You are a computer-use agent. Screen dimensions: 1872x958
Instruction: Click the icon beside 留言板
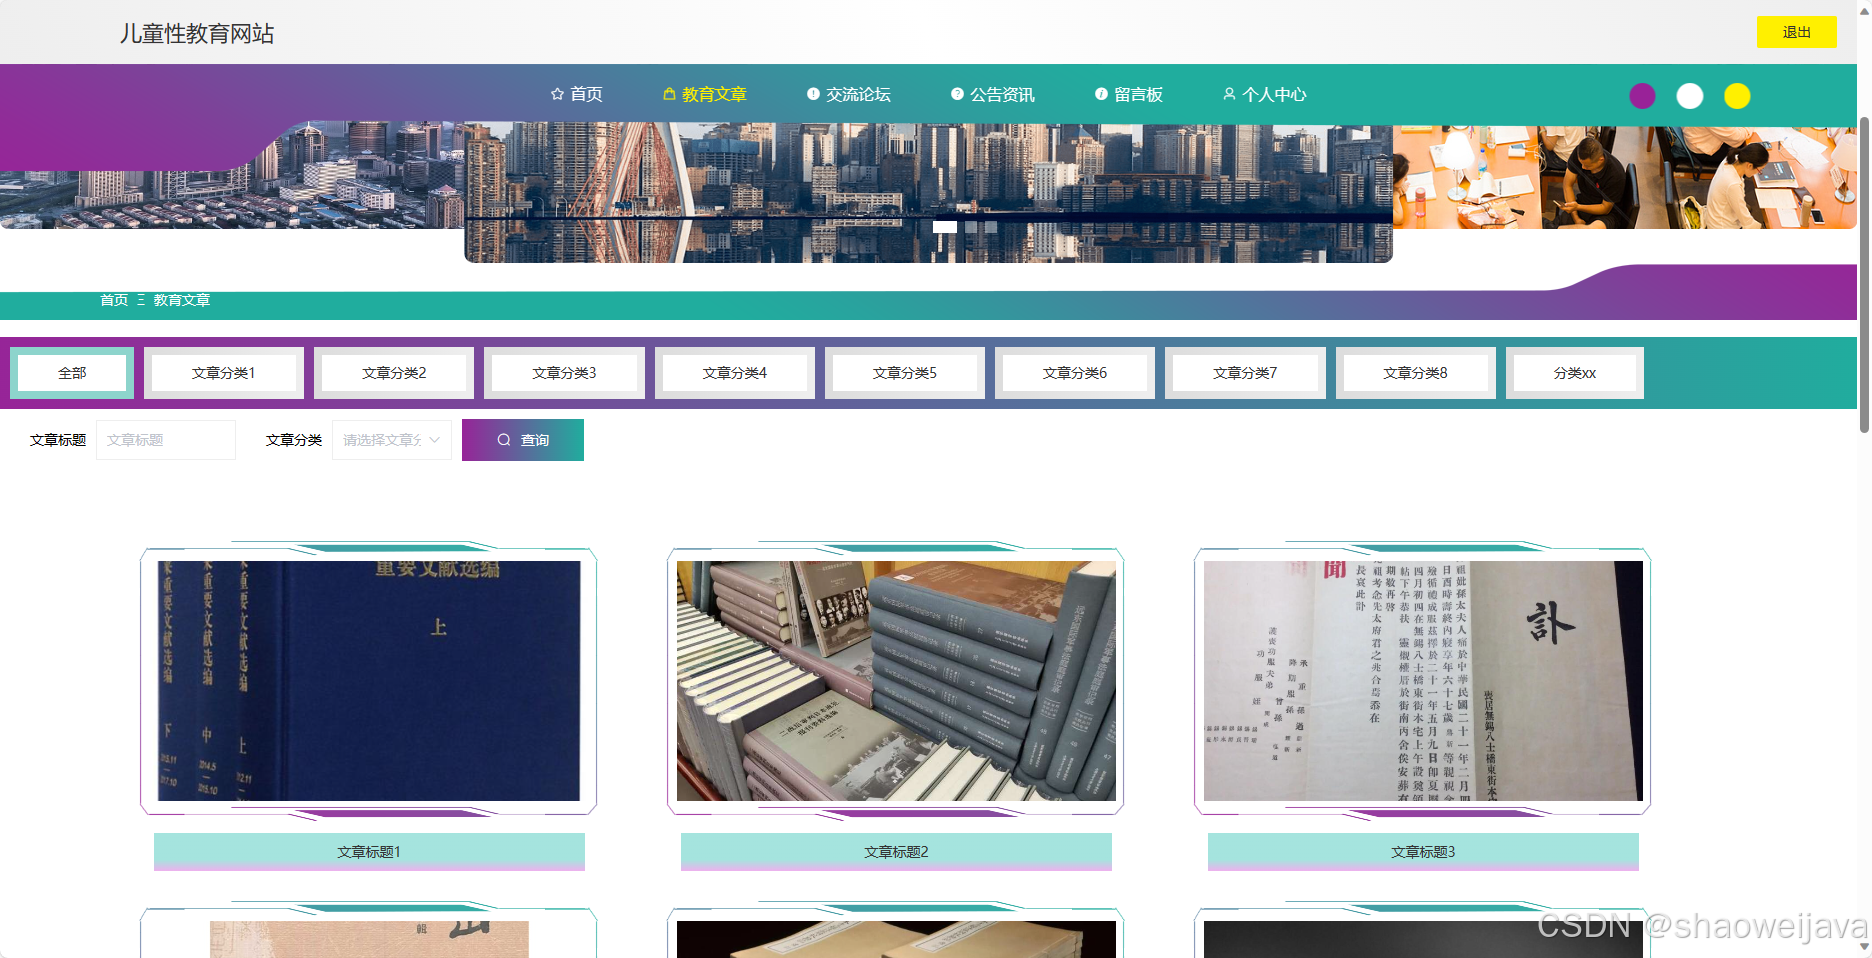point(1101,94)
